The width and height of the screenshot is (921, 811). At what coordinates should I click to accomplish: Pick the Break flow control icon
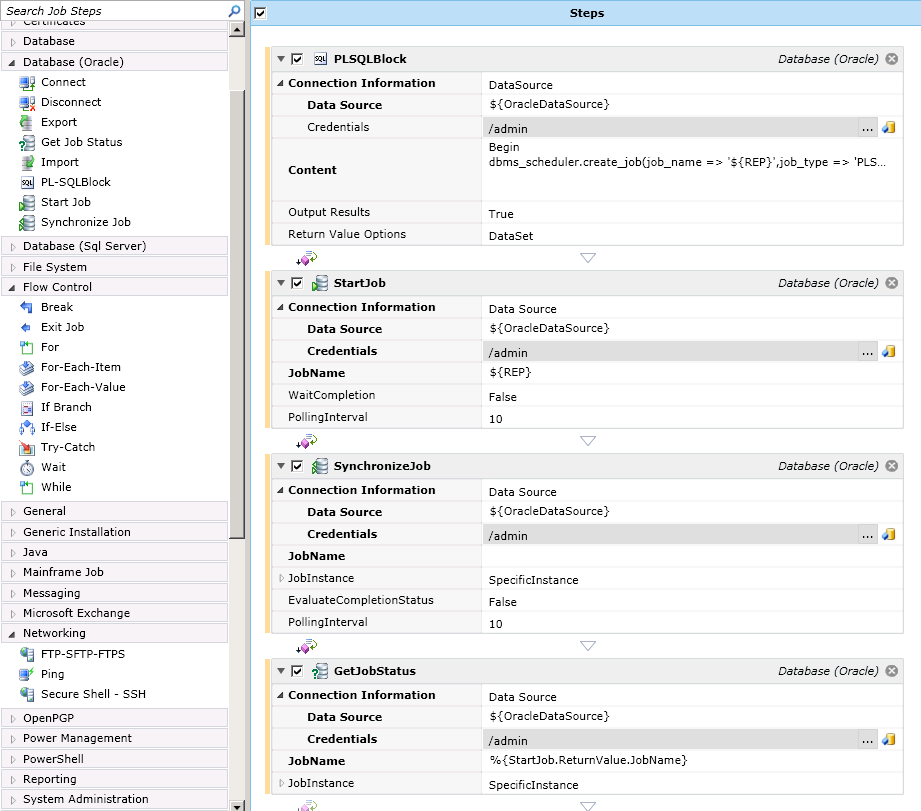point(27,307)
